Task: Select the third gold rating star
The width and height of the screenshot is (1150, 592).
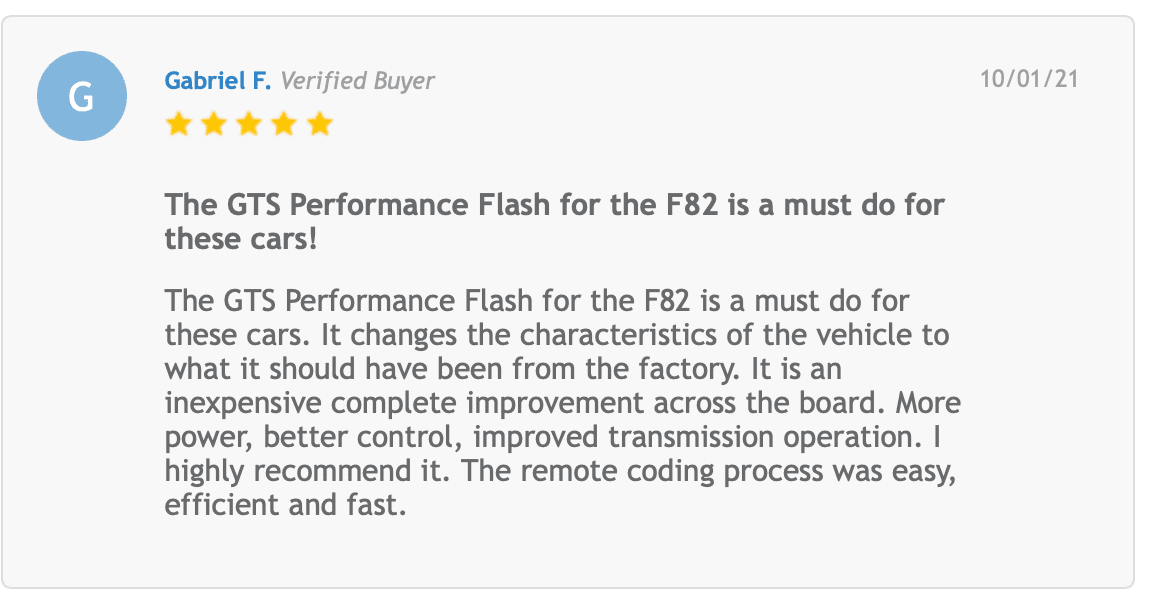Action: coord(249,124)
